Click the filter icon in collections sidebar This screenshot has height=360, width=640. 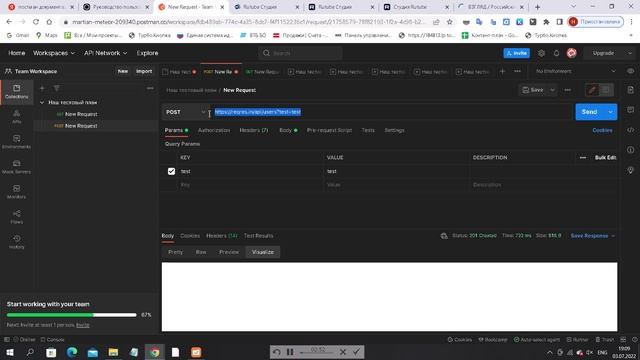(x=57, y=88)
